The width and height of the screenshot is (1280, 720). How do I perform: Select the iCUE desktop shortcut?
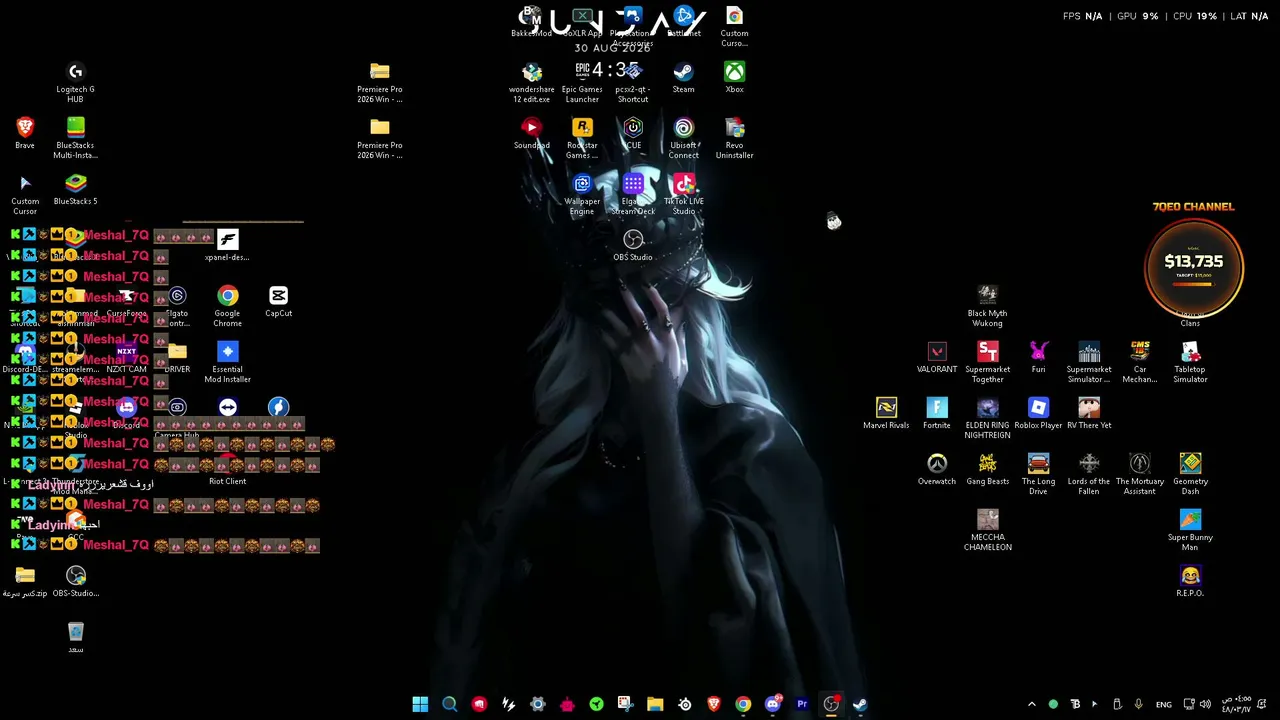[x=633, y=133]
